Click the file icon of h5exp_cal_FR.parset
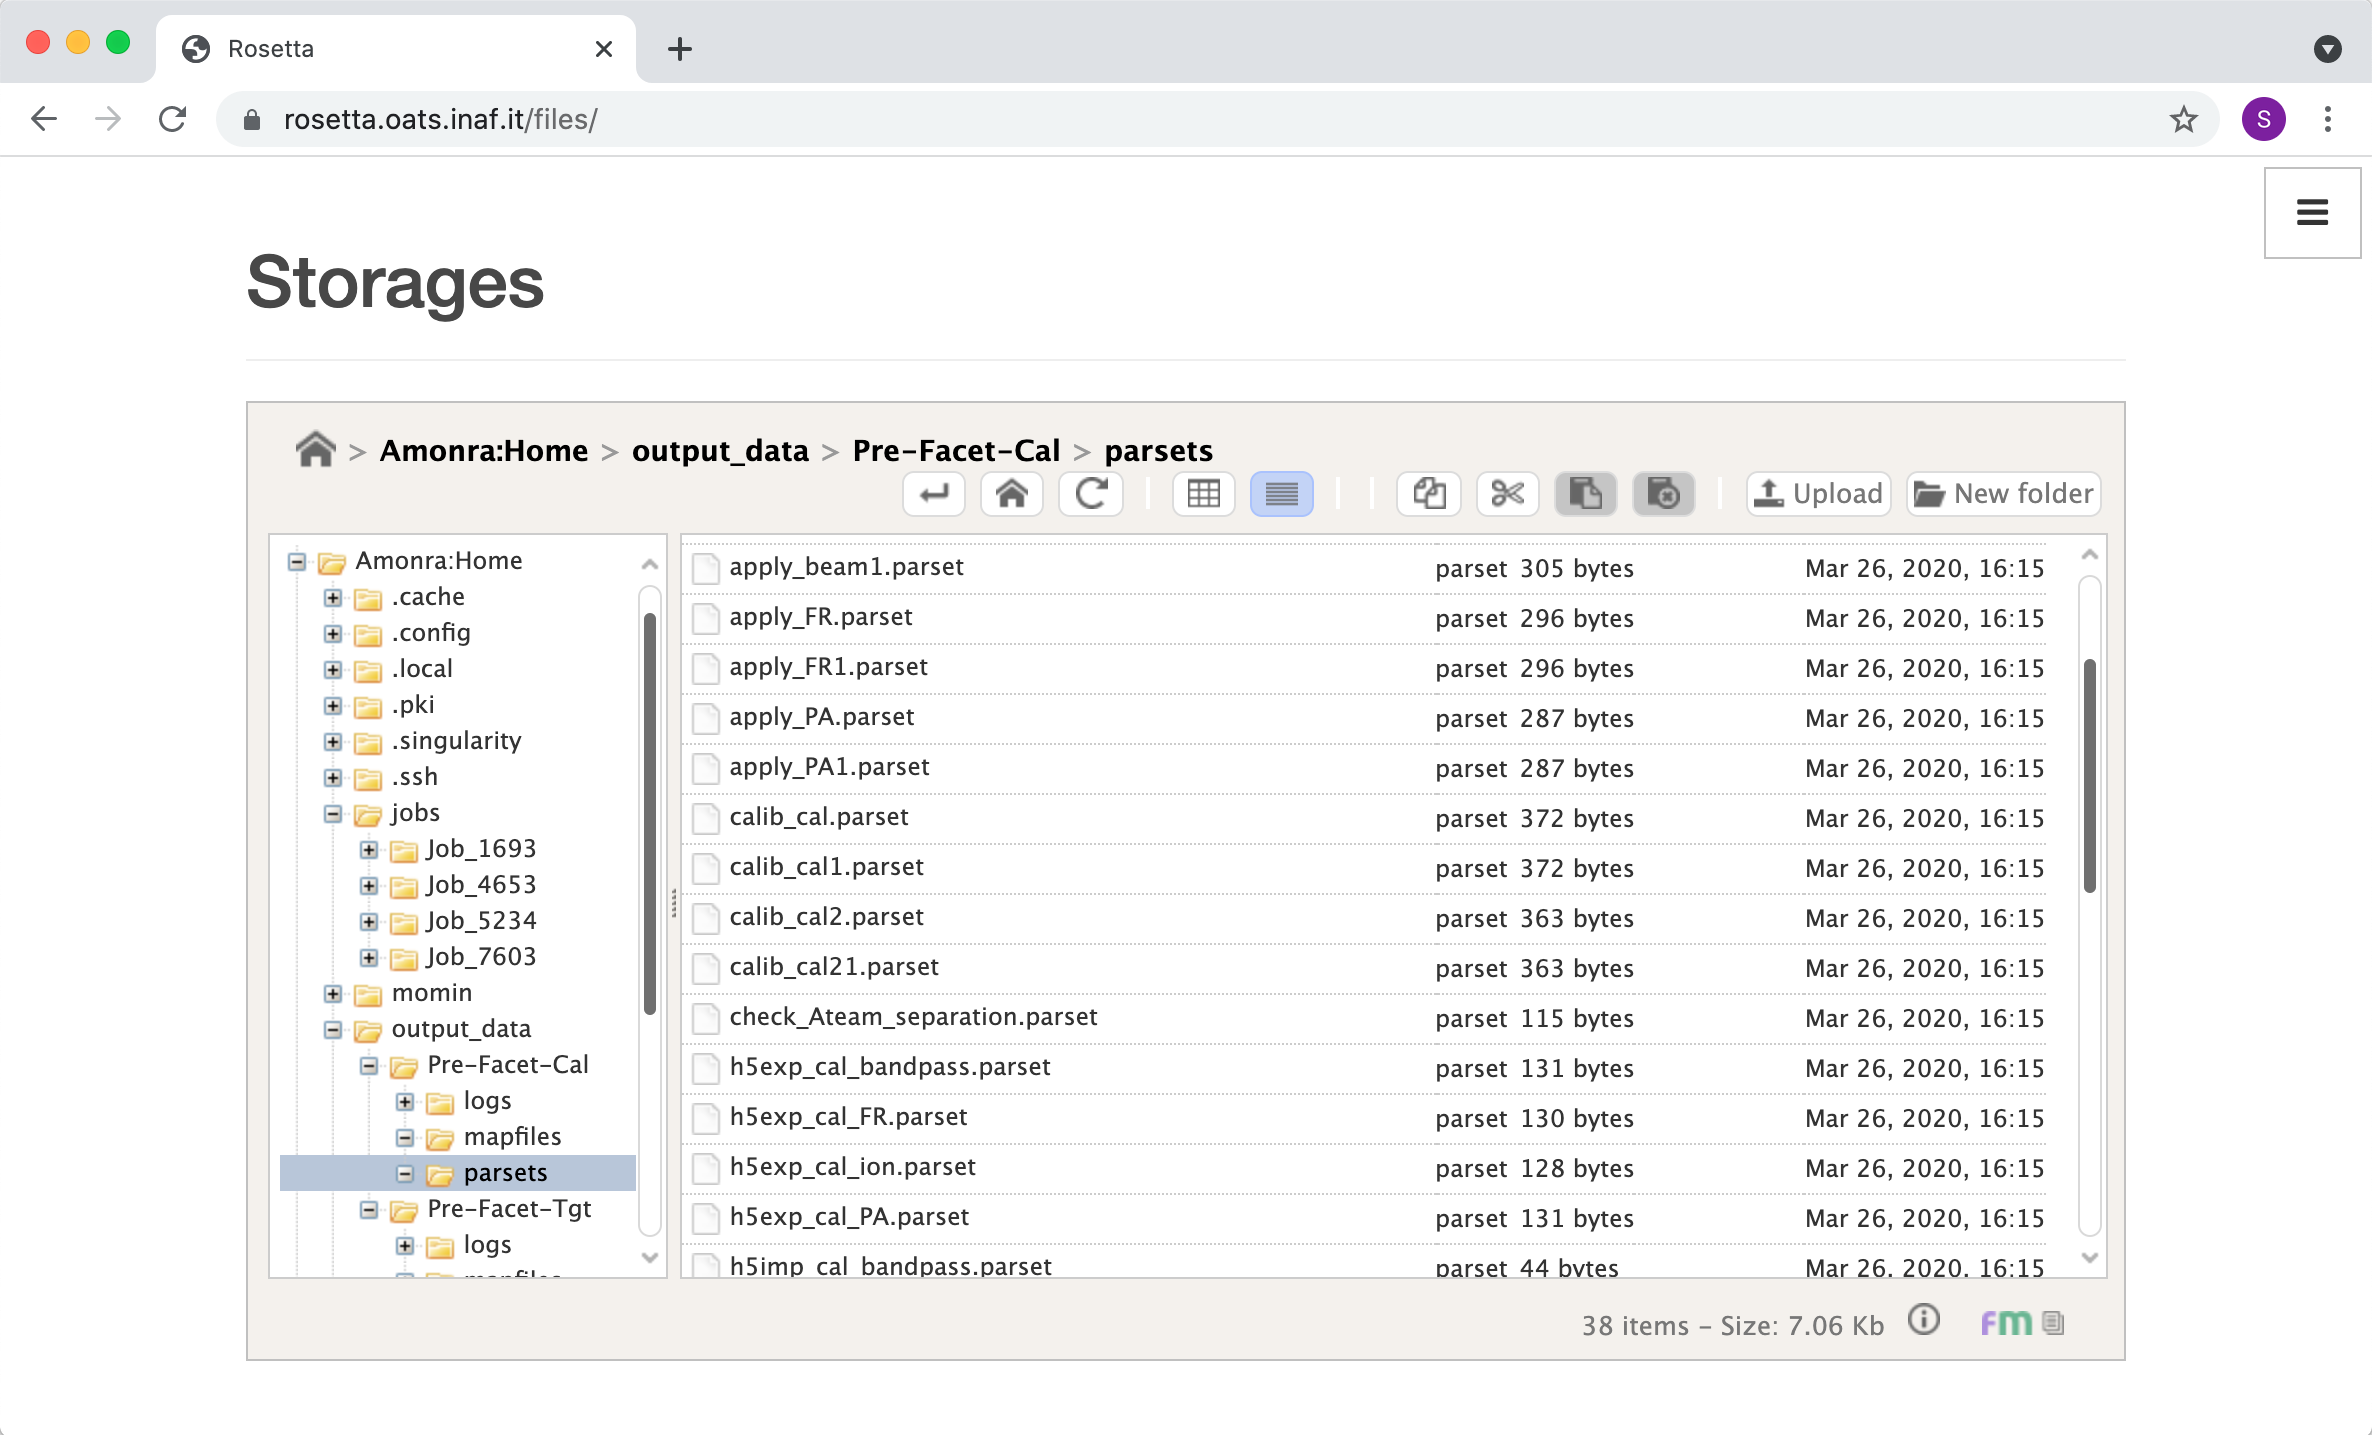Image resolution: width=2372 pixels, height=1435 pixels. coord(706,1118)
